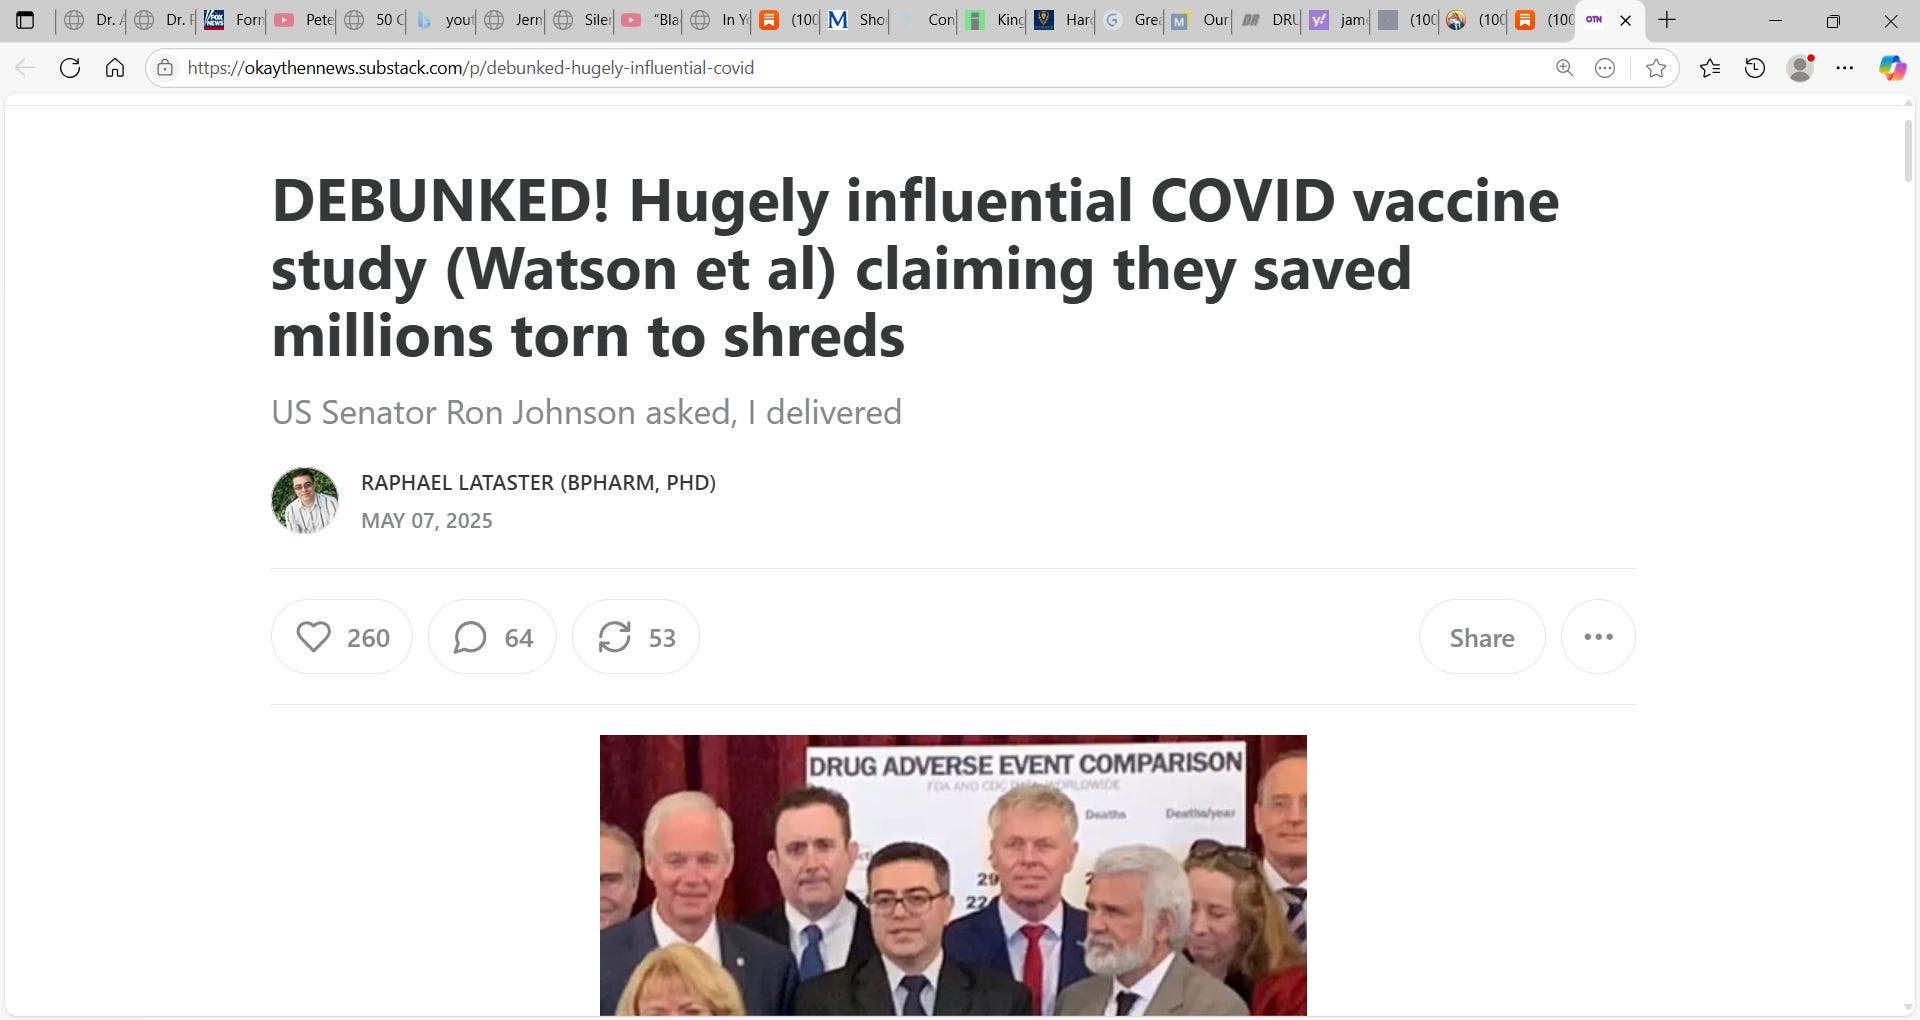Open the tab actions menu icon
This screenshot has width=1920, height=1020.
click(x=25, y=20)
